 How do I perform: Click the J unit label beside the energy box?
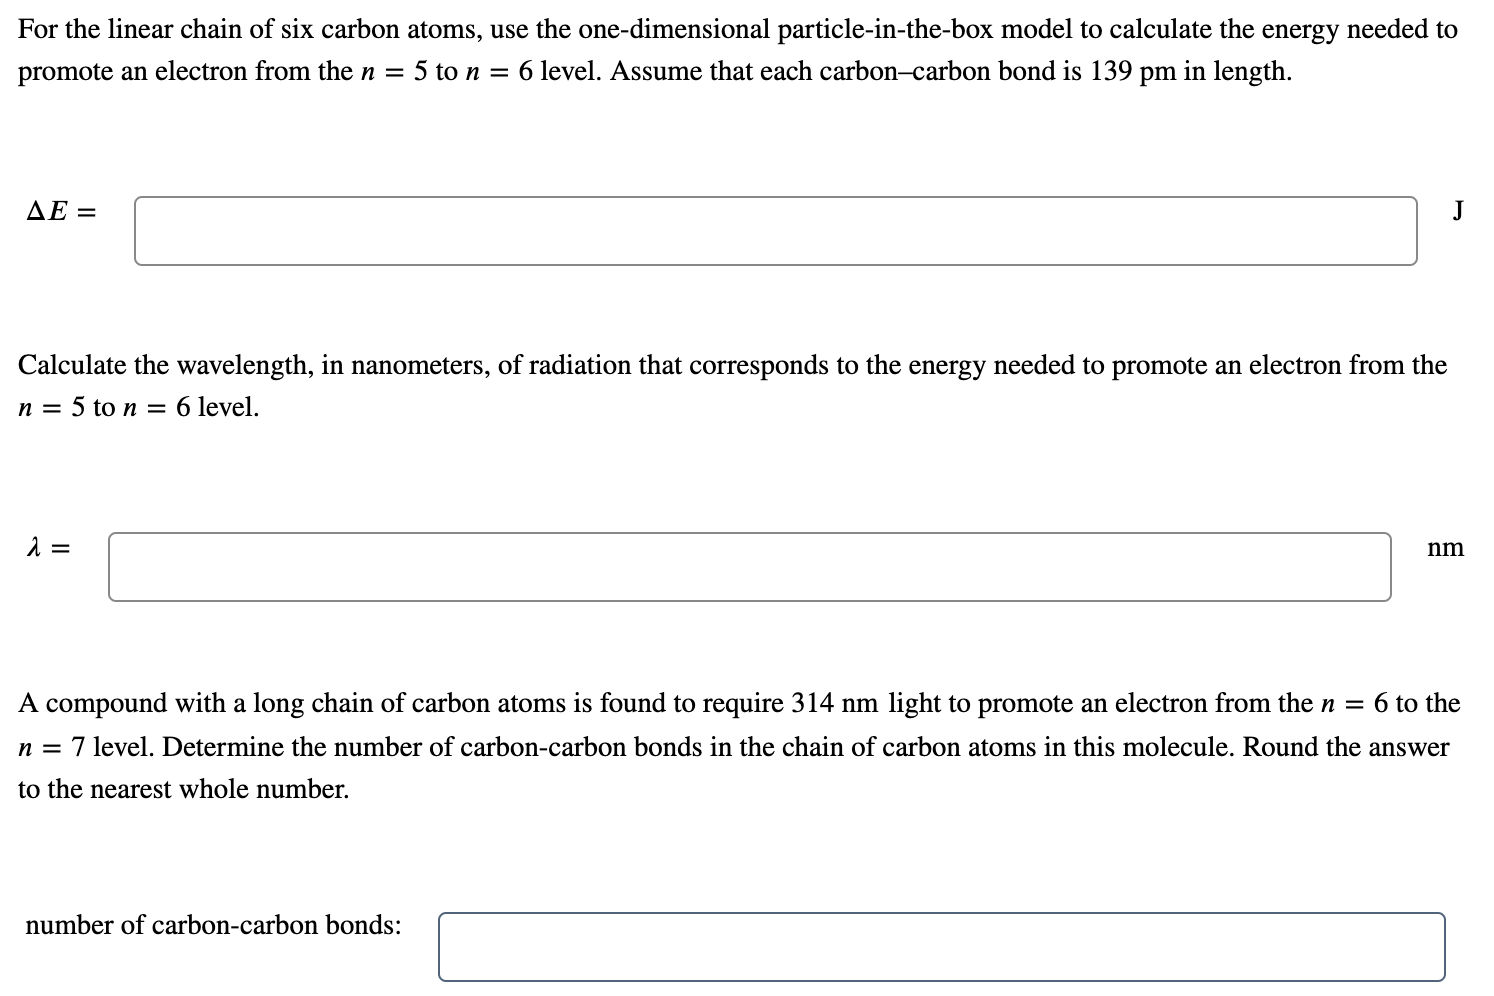(x=1458, y=210)
